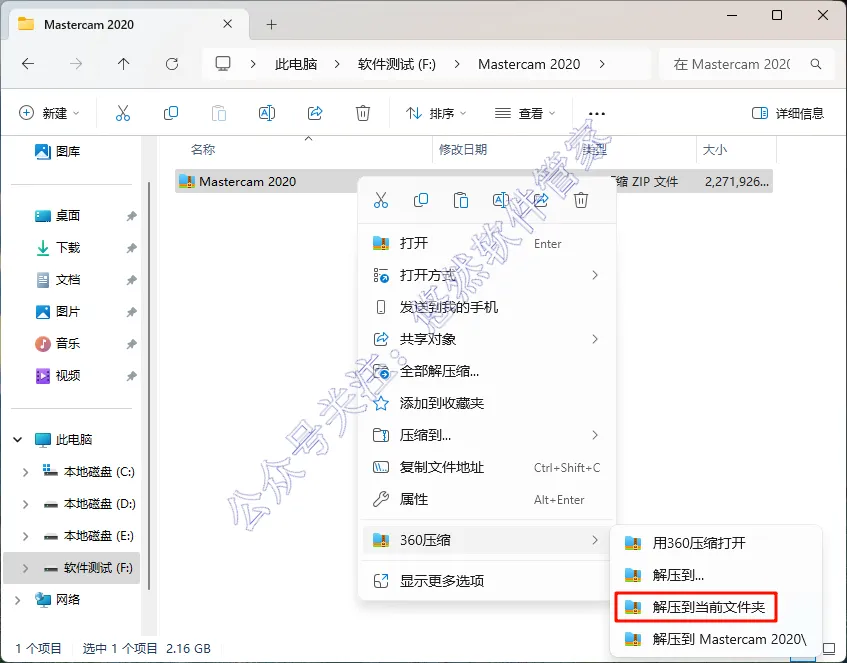This screenshot has width=847, height=663.
Task: Open 属性 properties
Action: 487,499
